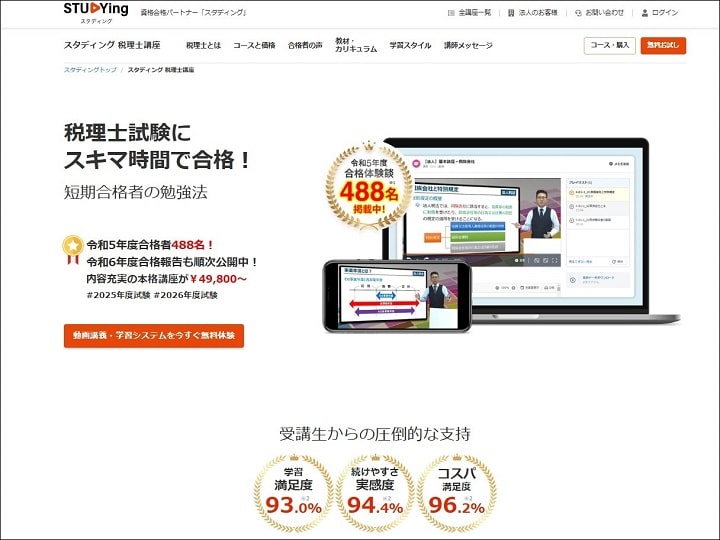This screenshot has height=540, width=720.
Task: Click the 令和5年度合格者488名！ text
Action: point(150,245)
